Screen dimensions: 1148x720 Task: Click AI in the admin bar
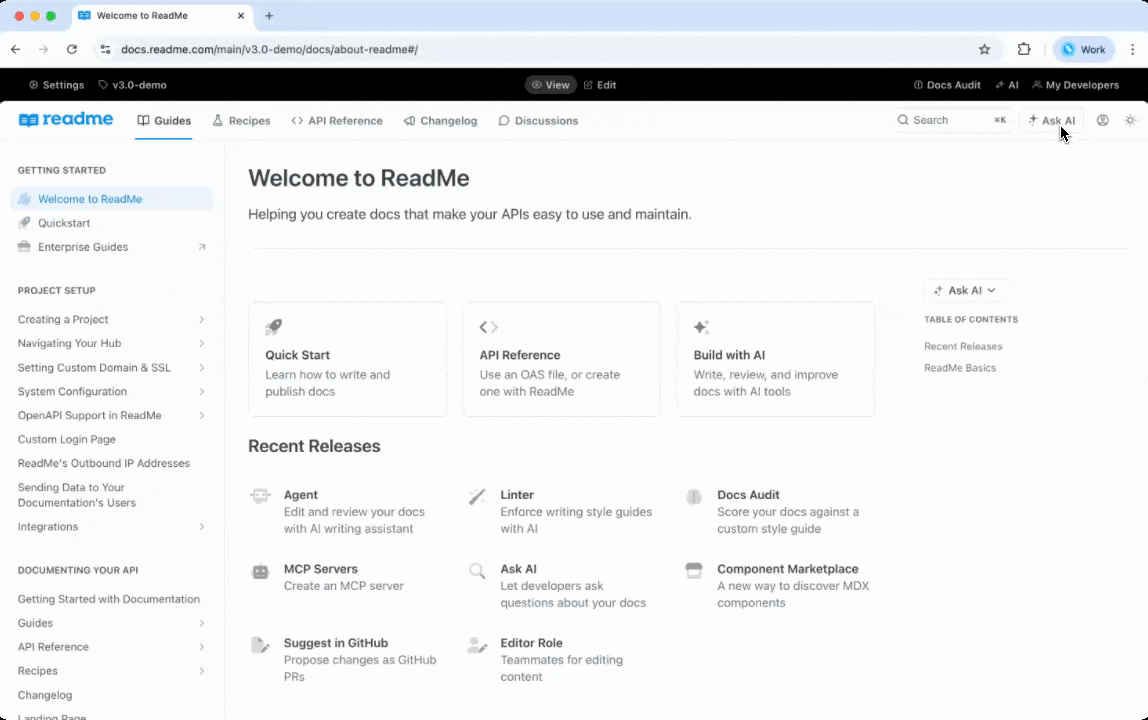click(1007, 85)
